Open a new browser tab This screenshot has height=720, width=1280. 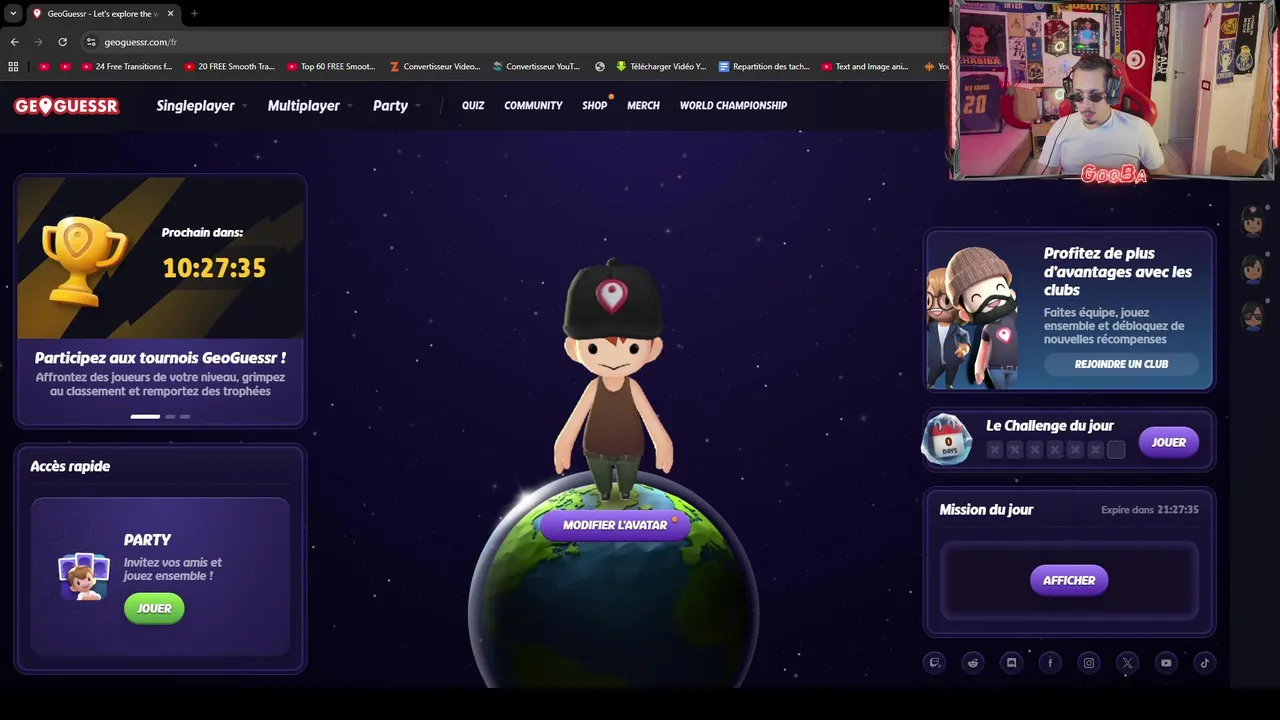coord(194,14)
